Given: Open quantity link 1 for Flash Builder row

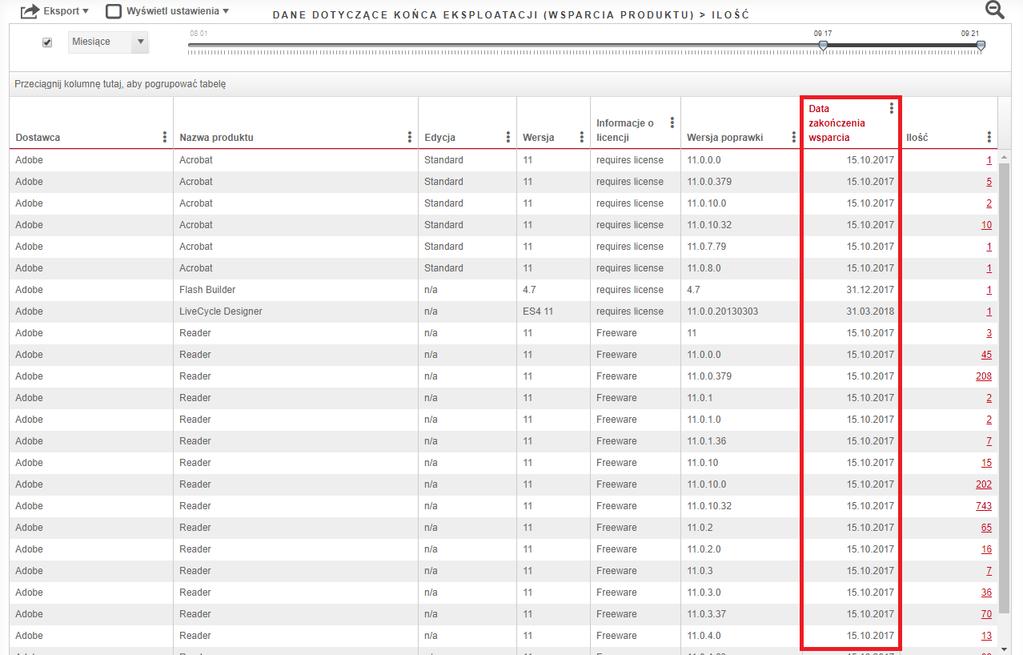Looking at the screenshot, I should click(989, 290).
